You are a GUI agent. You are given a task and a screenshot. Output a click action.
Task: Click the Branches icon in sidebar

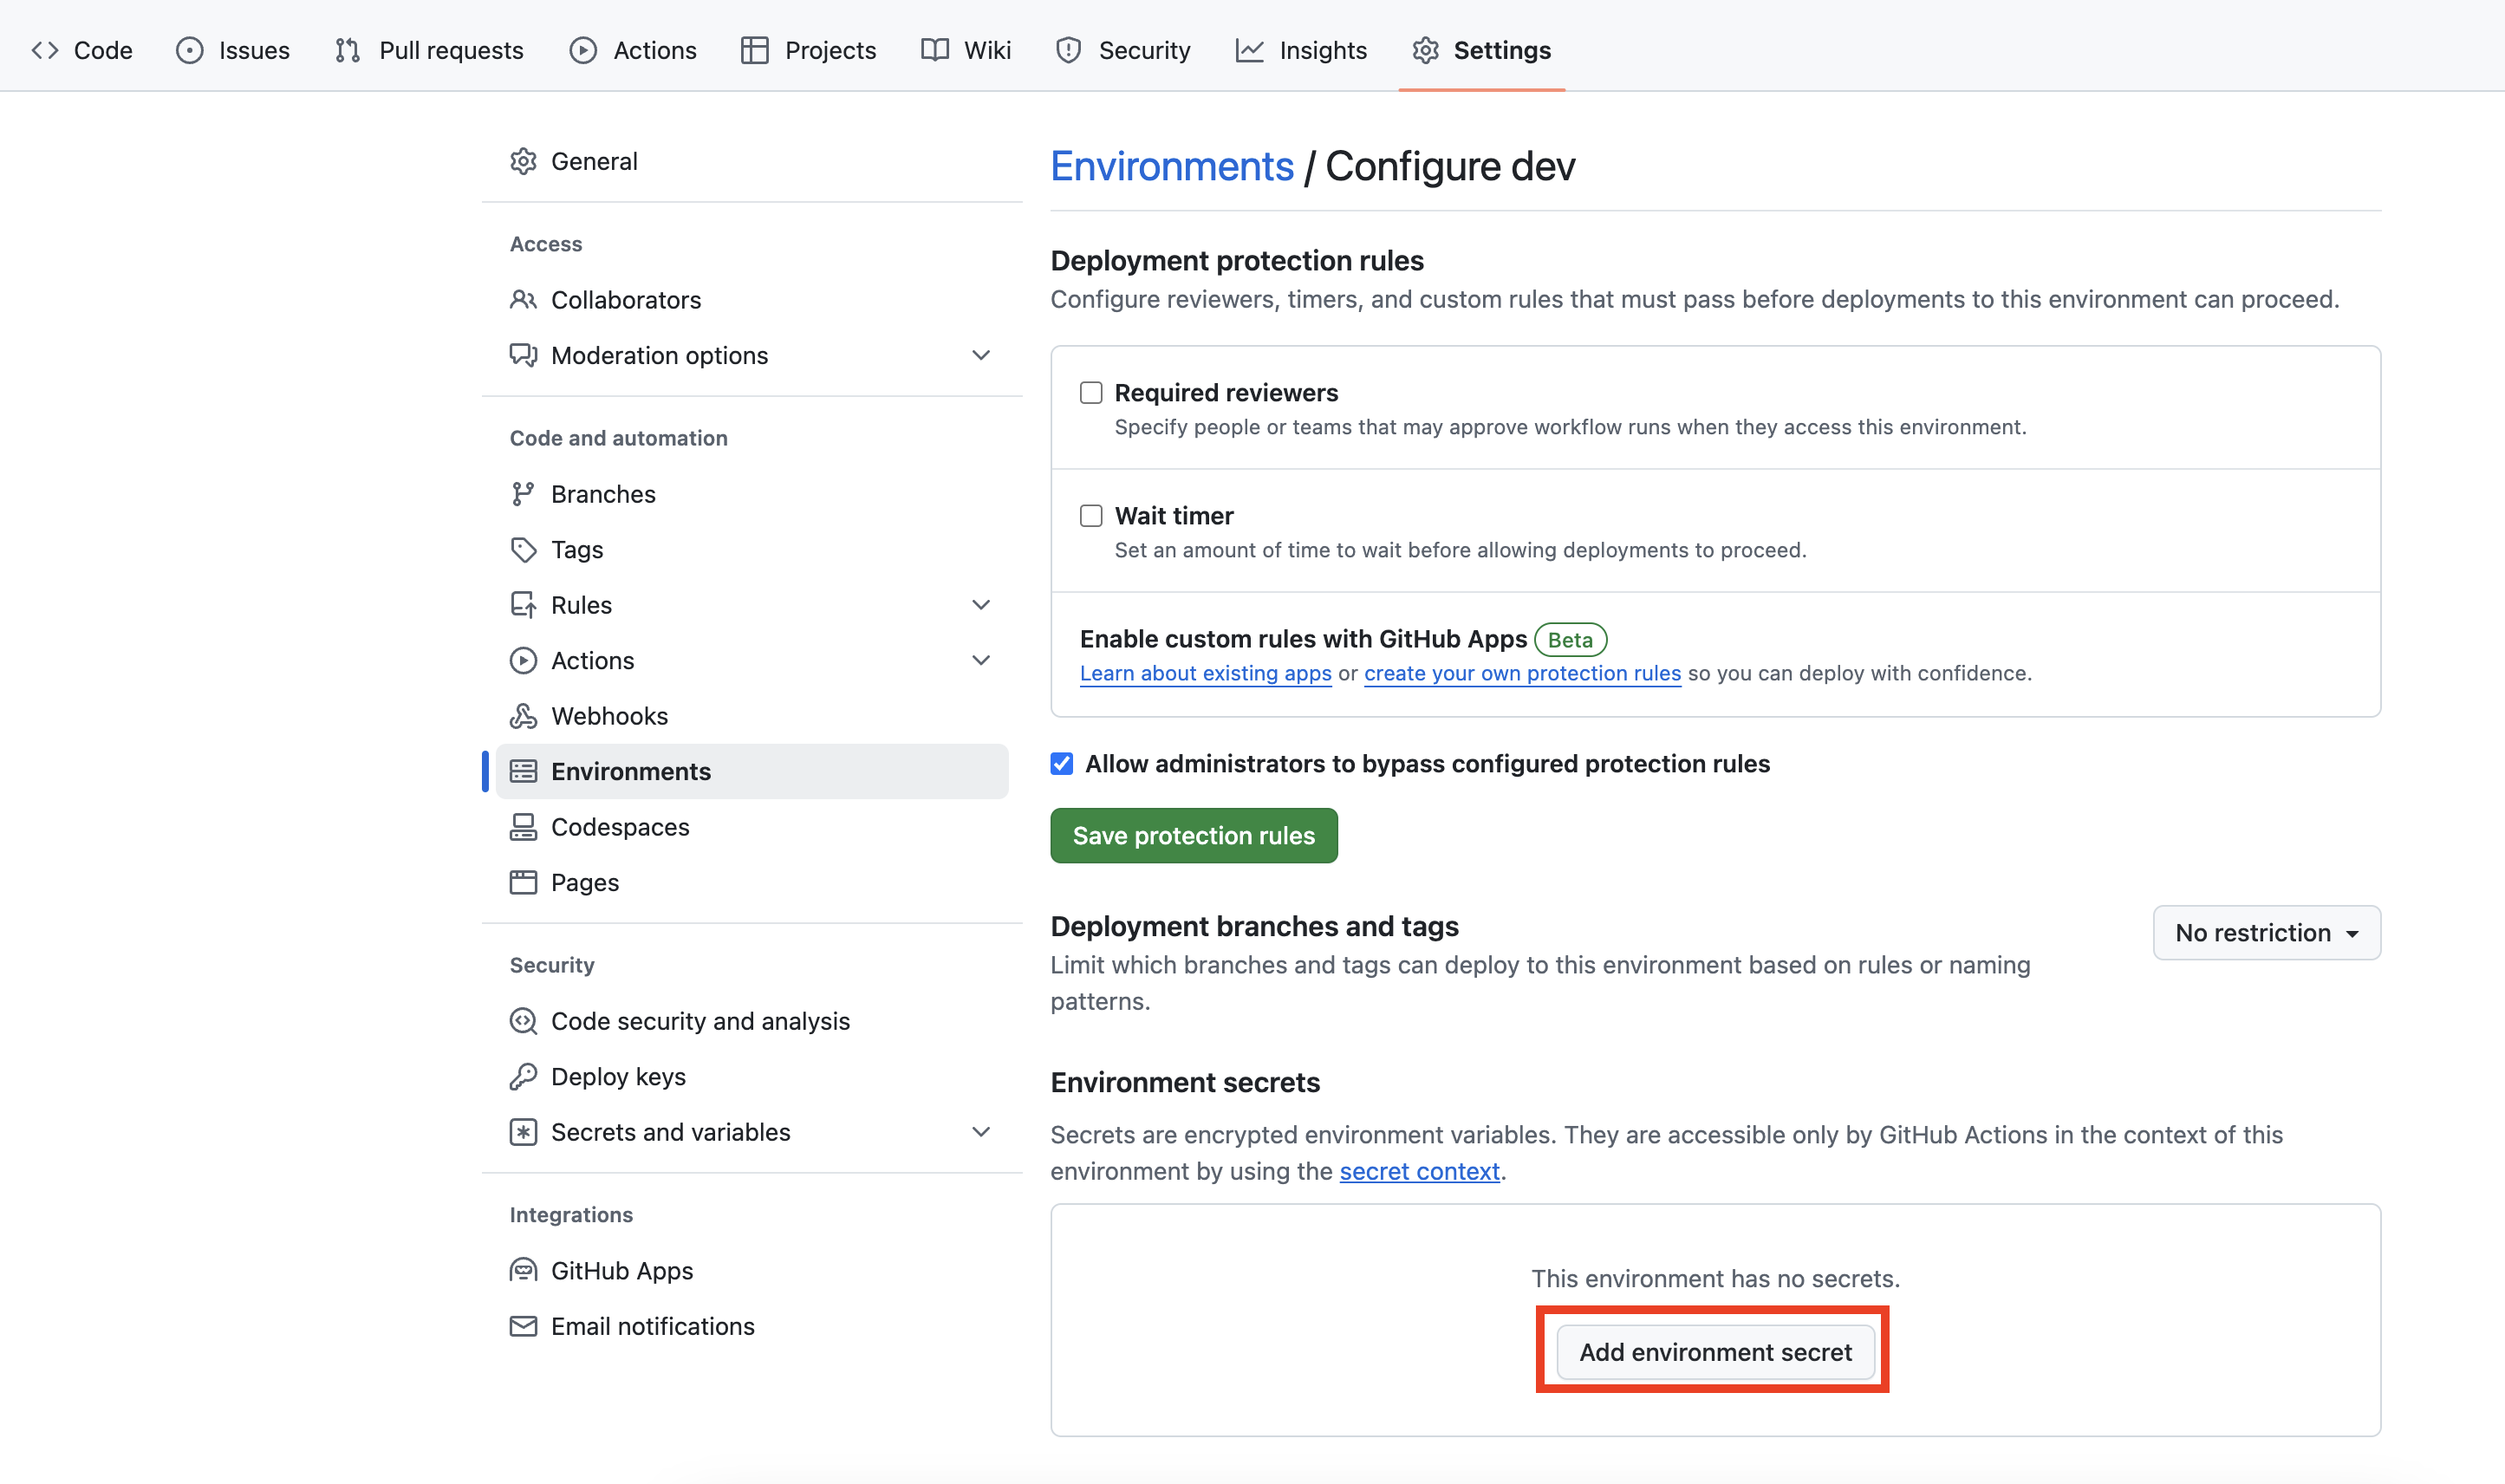[x=523, y=493]
